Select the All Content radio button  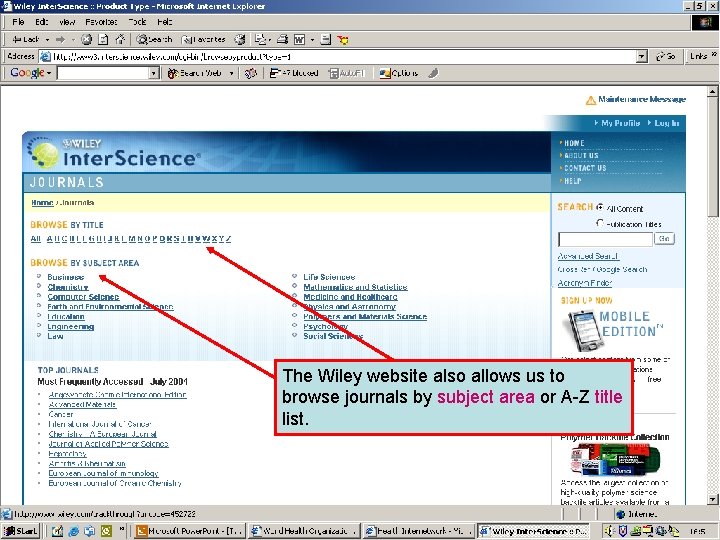pyautogui.click(x=600, y=207)
